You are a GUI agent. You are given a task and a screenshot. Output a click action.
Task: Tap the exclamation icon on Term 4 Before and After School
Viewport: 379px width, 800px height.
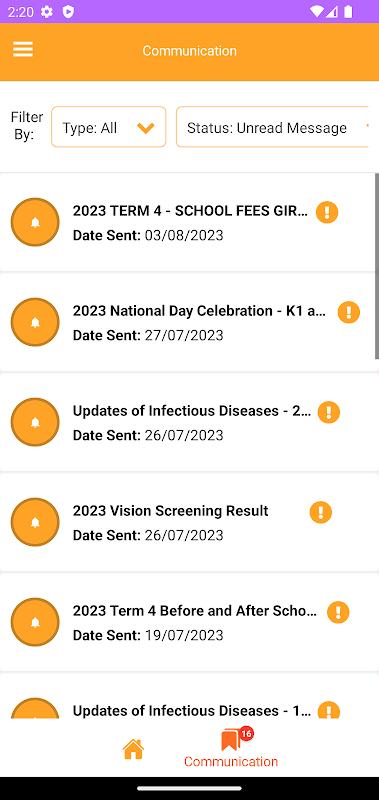338,612
